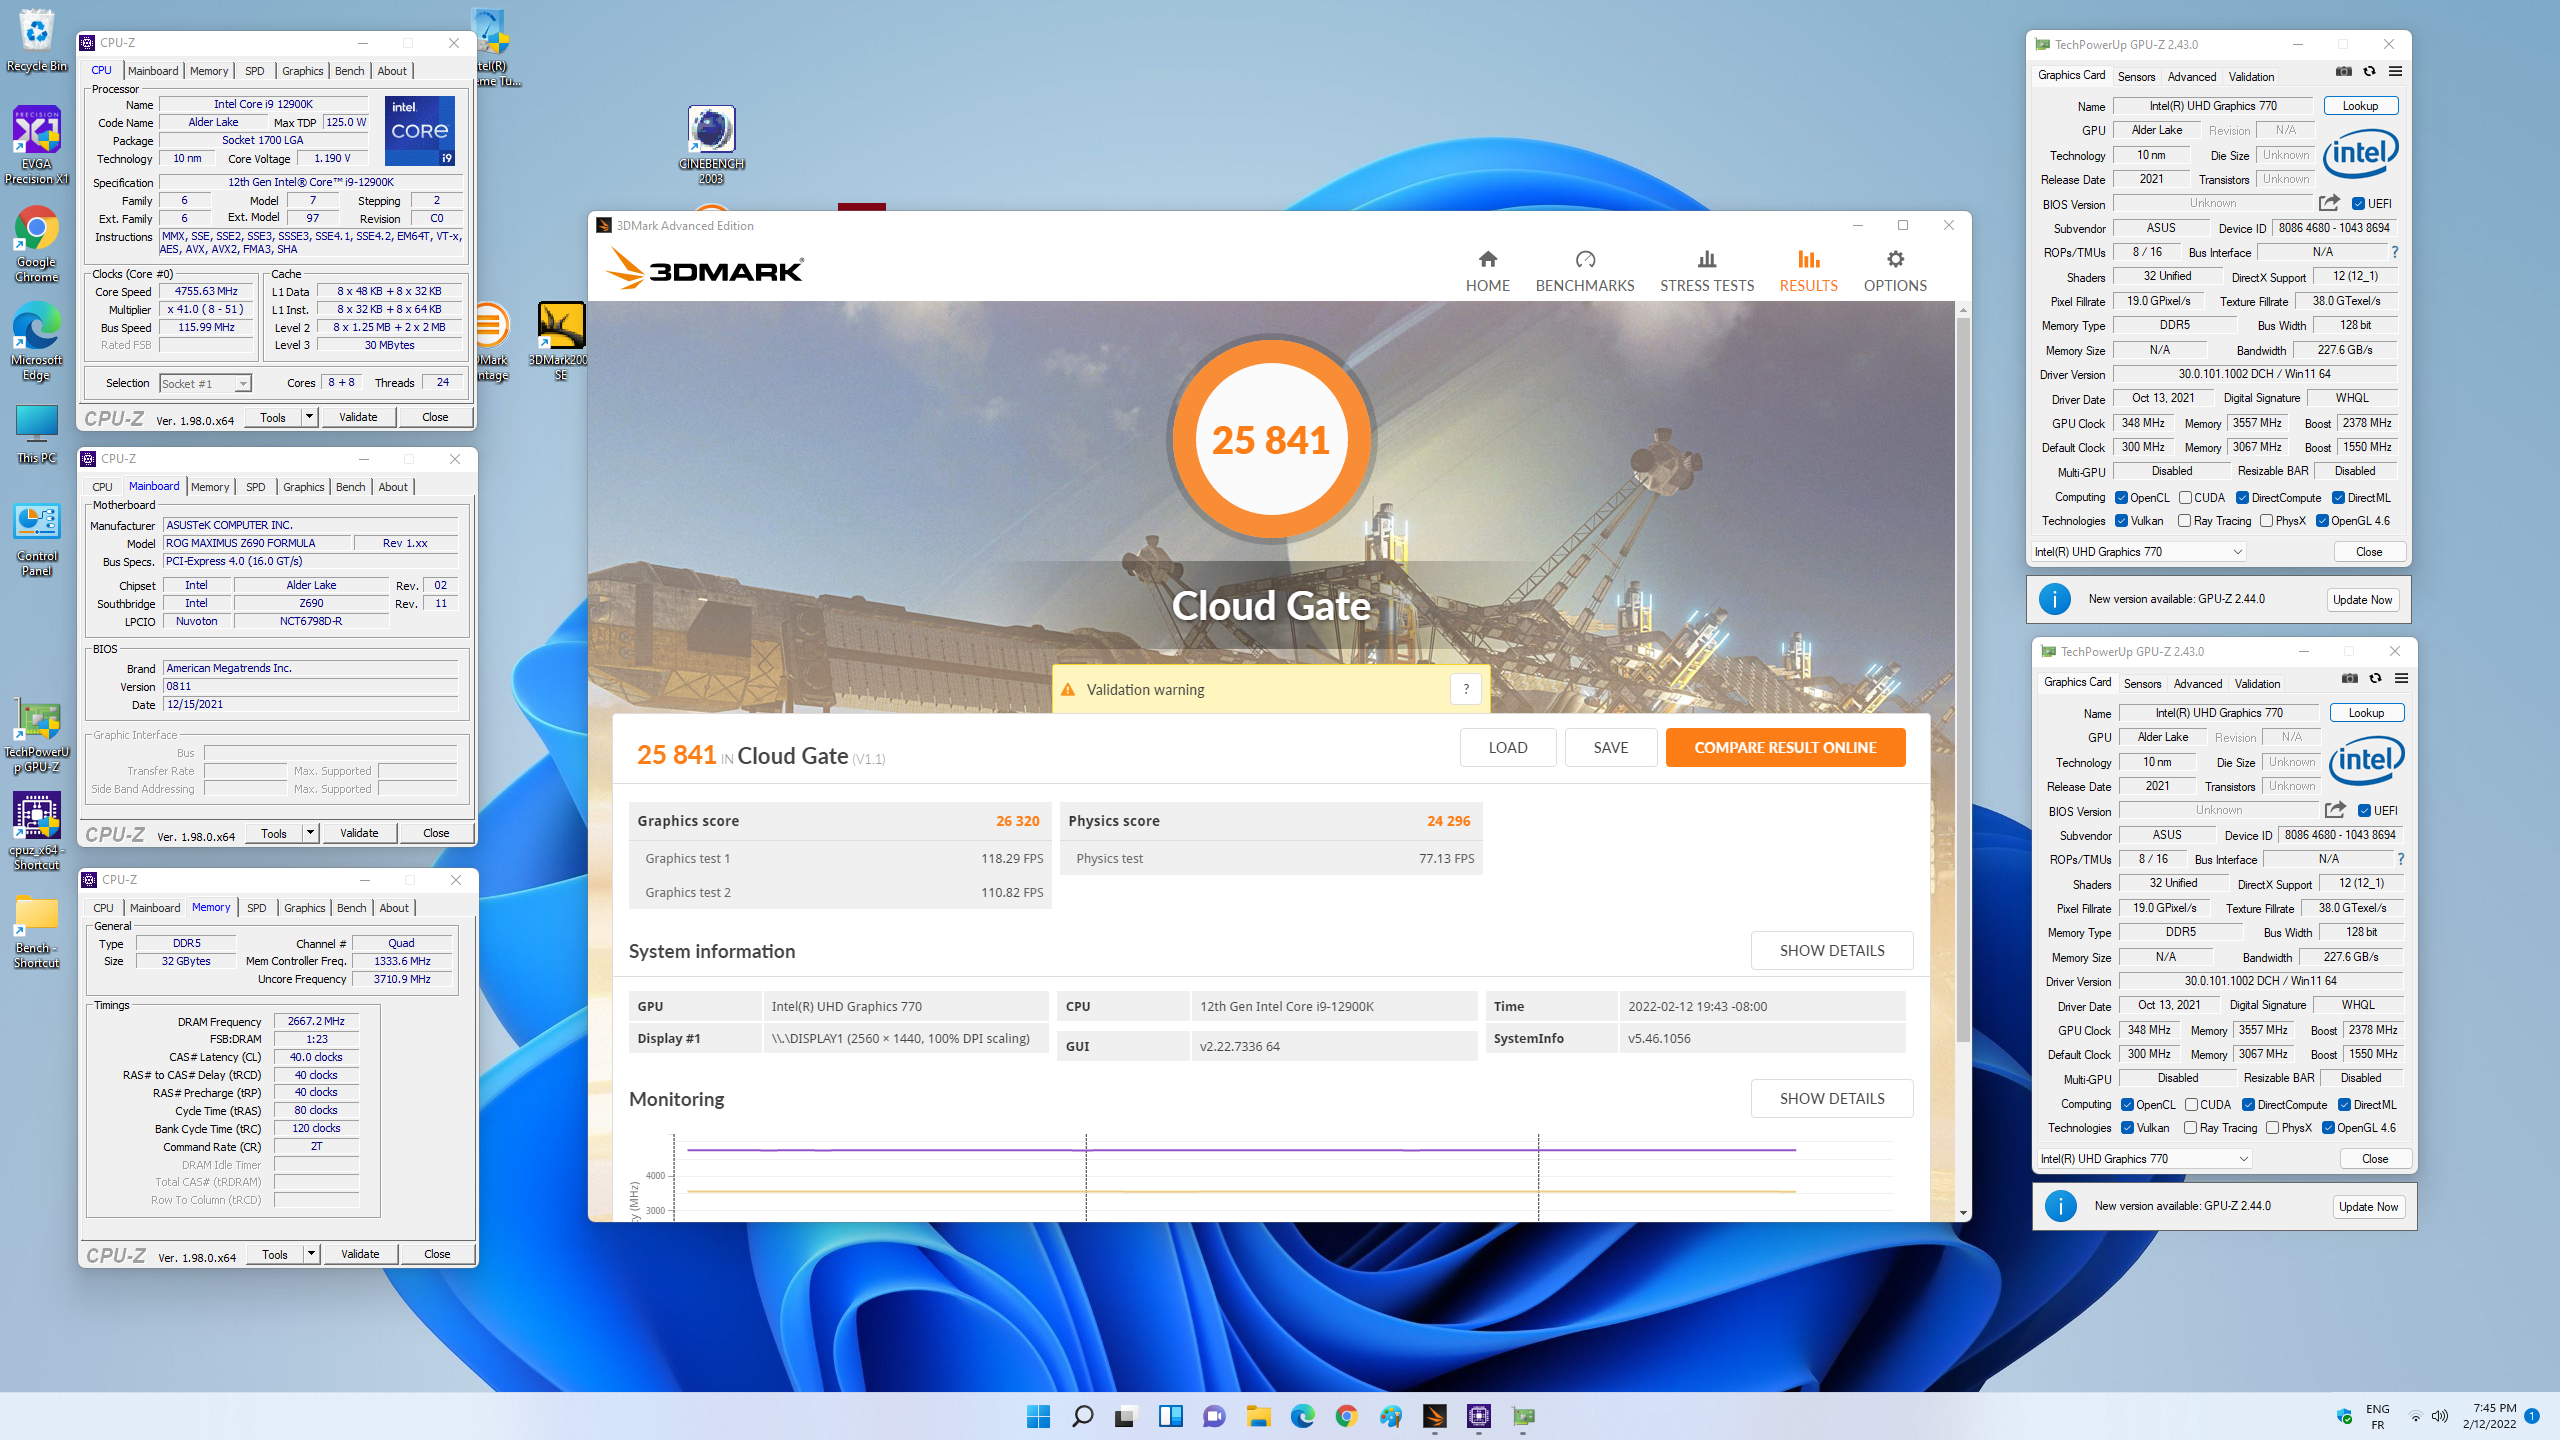Click Validate in top CPU-Z window

click(358, 417)
